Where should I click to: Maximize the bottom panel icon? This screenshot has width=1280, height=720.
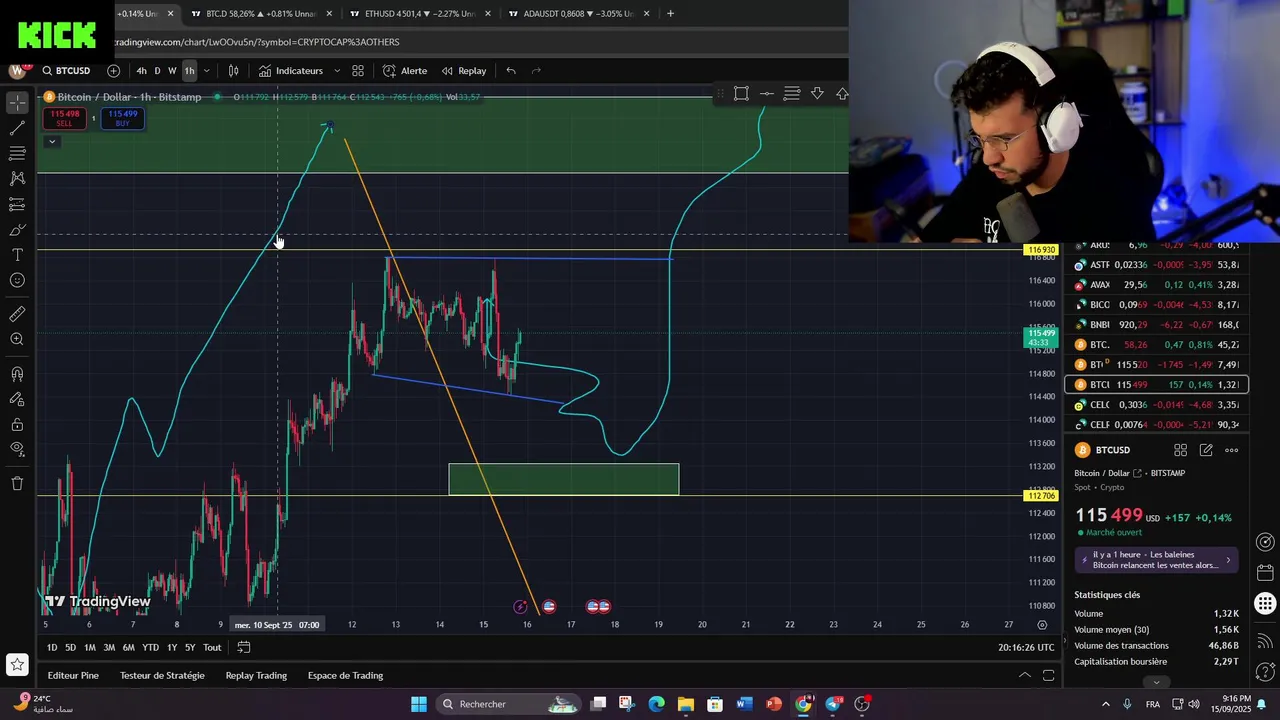(x=1048, y=676)
